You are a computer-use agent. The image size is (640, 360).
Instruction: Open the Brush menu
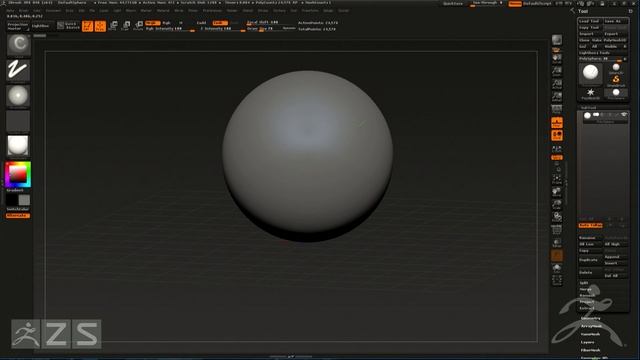(x=24, y=11)
